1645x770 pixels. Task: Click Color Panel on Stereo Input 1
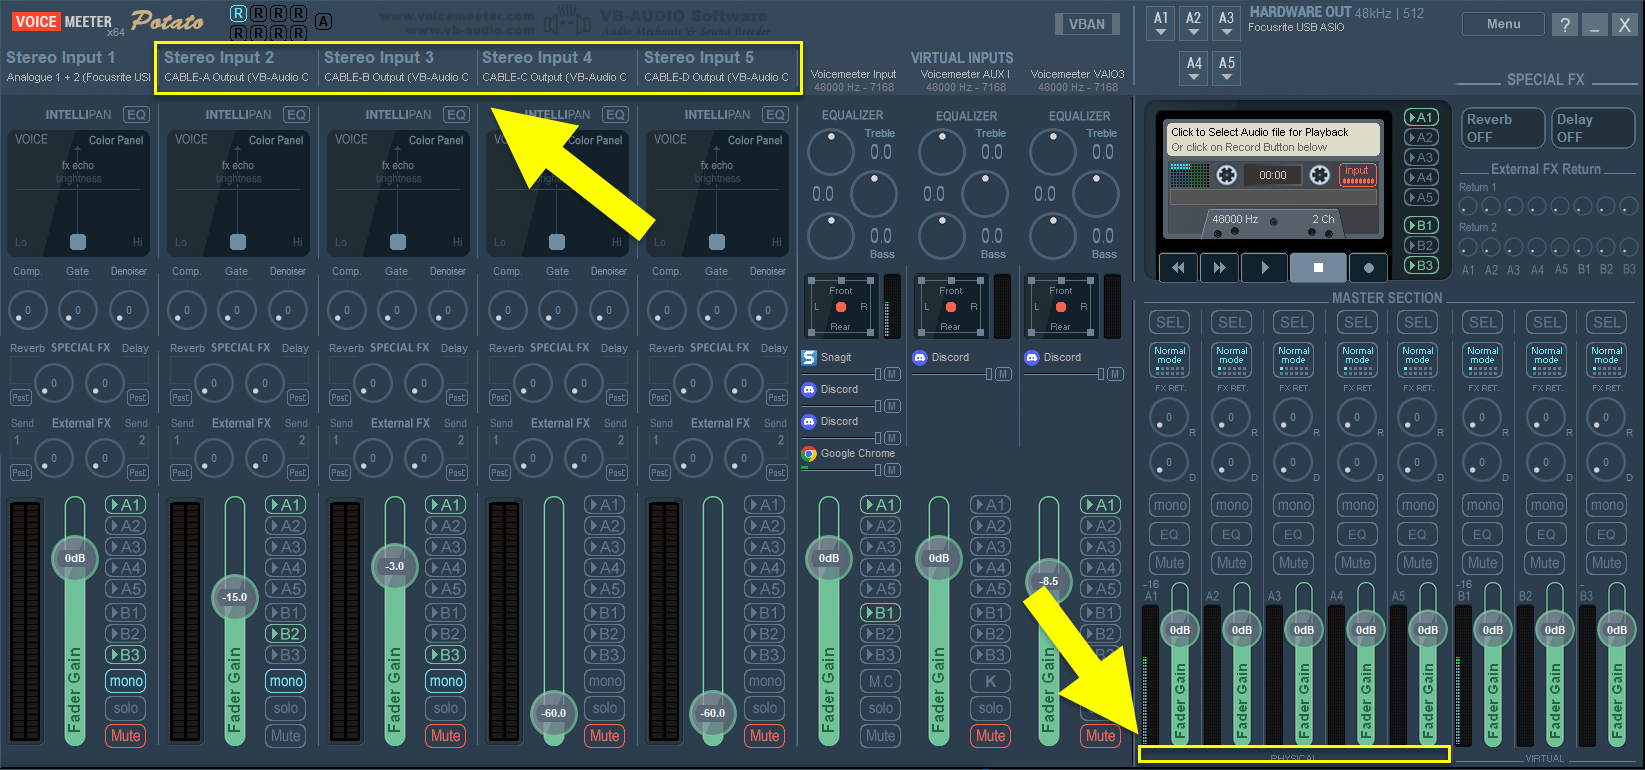[116, 140]
